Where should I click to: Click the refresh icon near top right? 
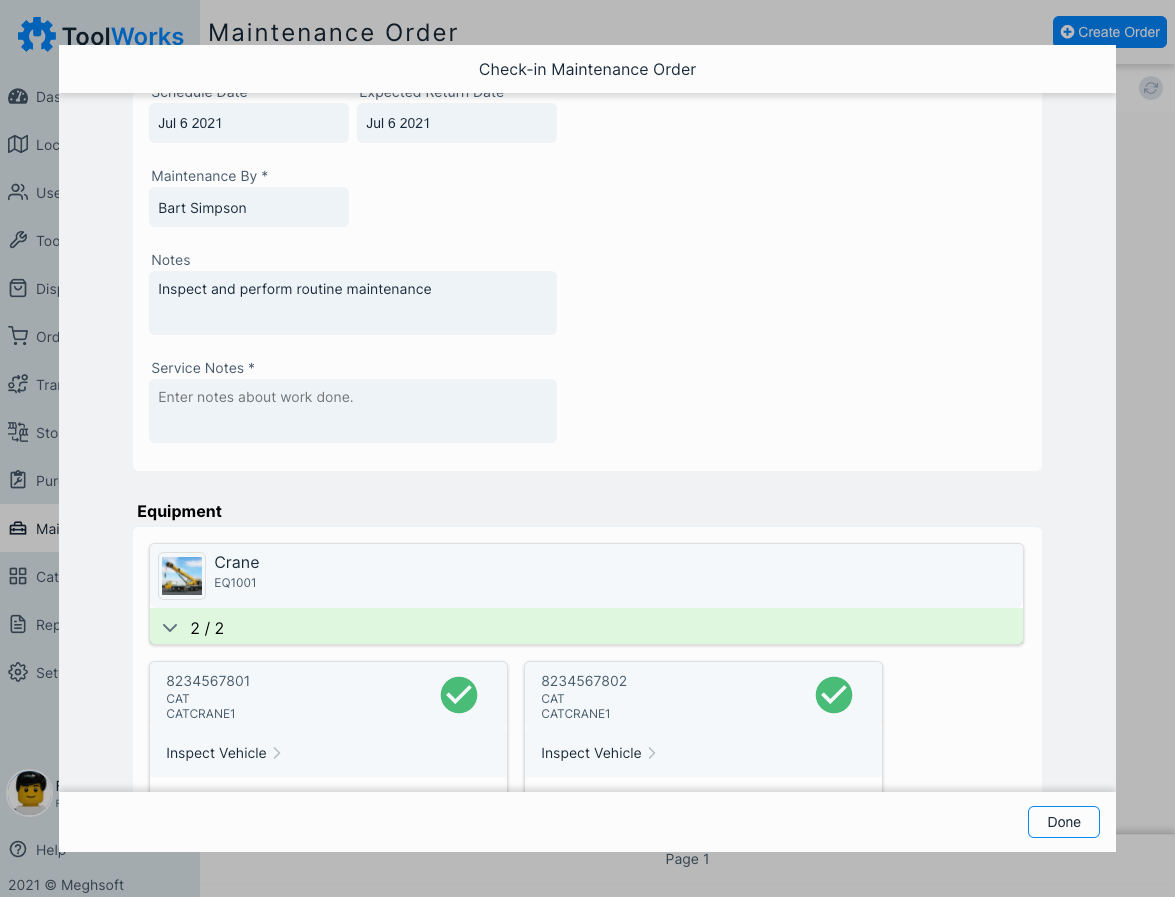coord(1150,89)
